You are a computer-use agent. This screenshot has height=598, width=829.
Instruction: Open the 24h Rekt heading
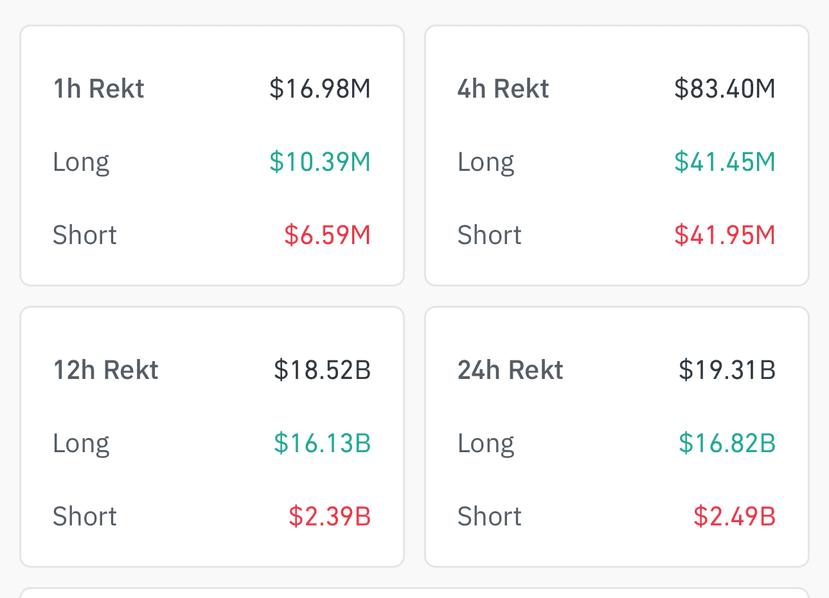point(510,370)
